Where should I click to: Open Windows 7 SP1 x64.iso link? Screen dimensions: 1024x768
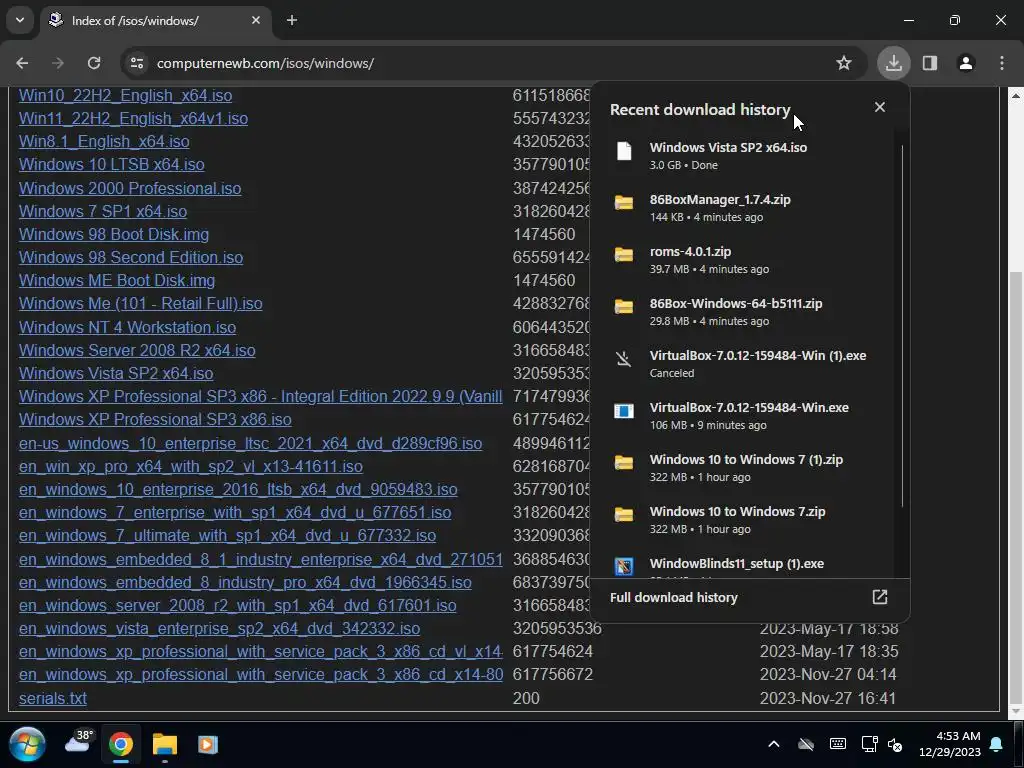(103, 211)
